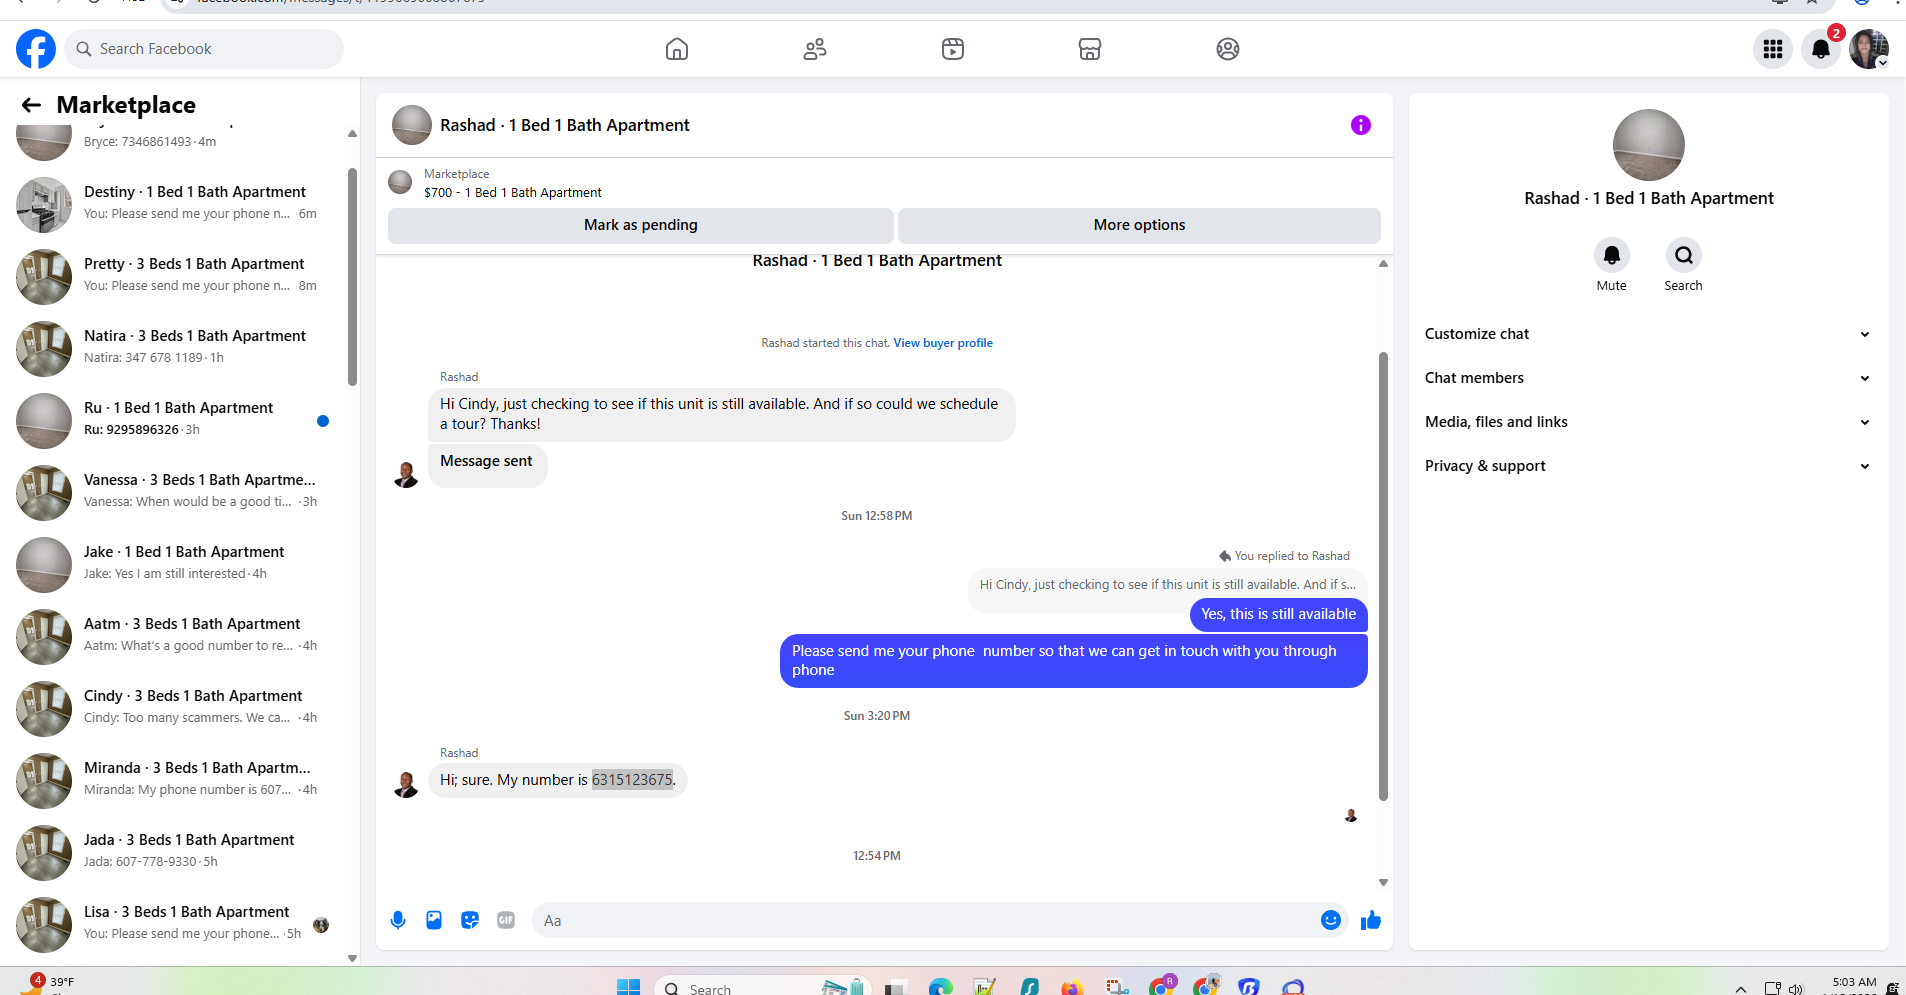This screenshot has height=995, width=1906.
Task: Open the View buyer profile link
Action: [x=943, y=343]
